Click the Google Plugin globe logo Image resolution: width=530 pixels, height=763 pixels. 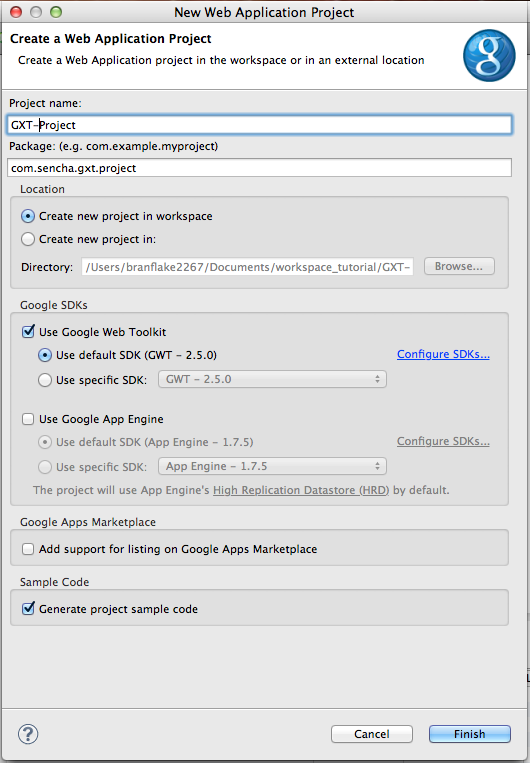pos(489,55)
